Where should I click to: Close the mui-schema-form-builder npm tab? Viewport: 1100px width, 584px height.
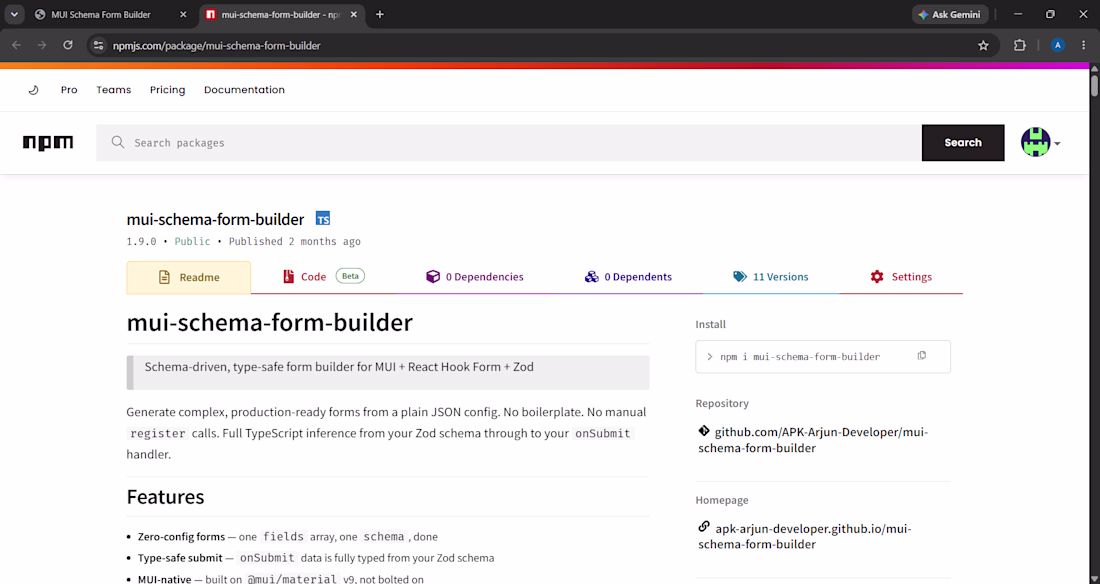click(354, 14)
